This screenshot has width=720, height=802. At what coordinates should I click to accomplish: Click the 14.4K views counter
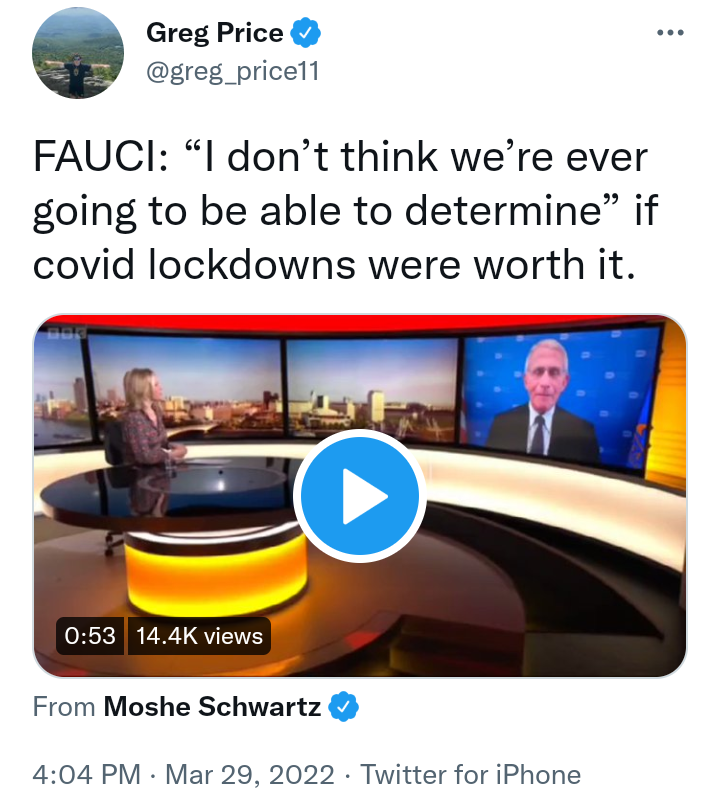tap(199, 636)
